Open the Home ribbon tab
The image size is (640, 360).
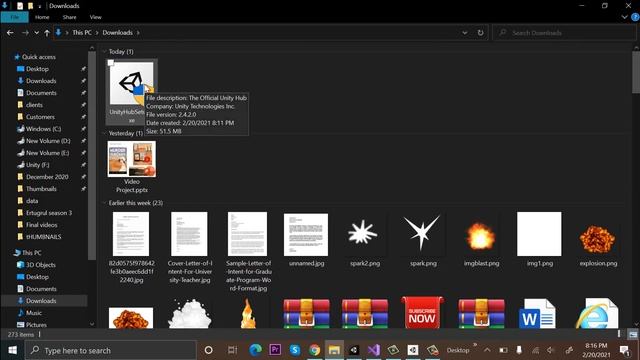pos(42,17)
